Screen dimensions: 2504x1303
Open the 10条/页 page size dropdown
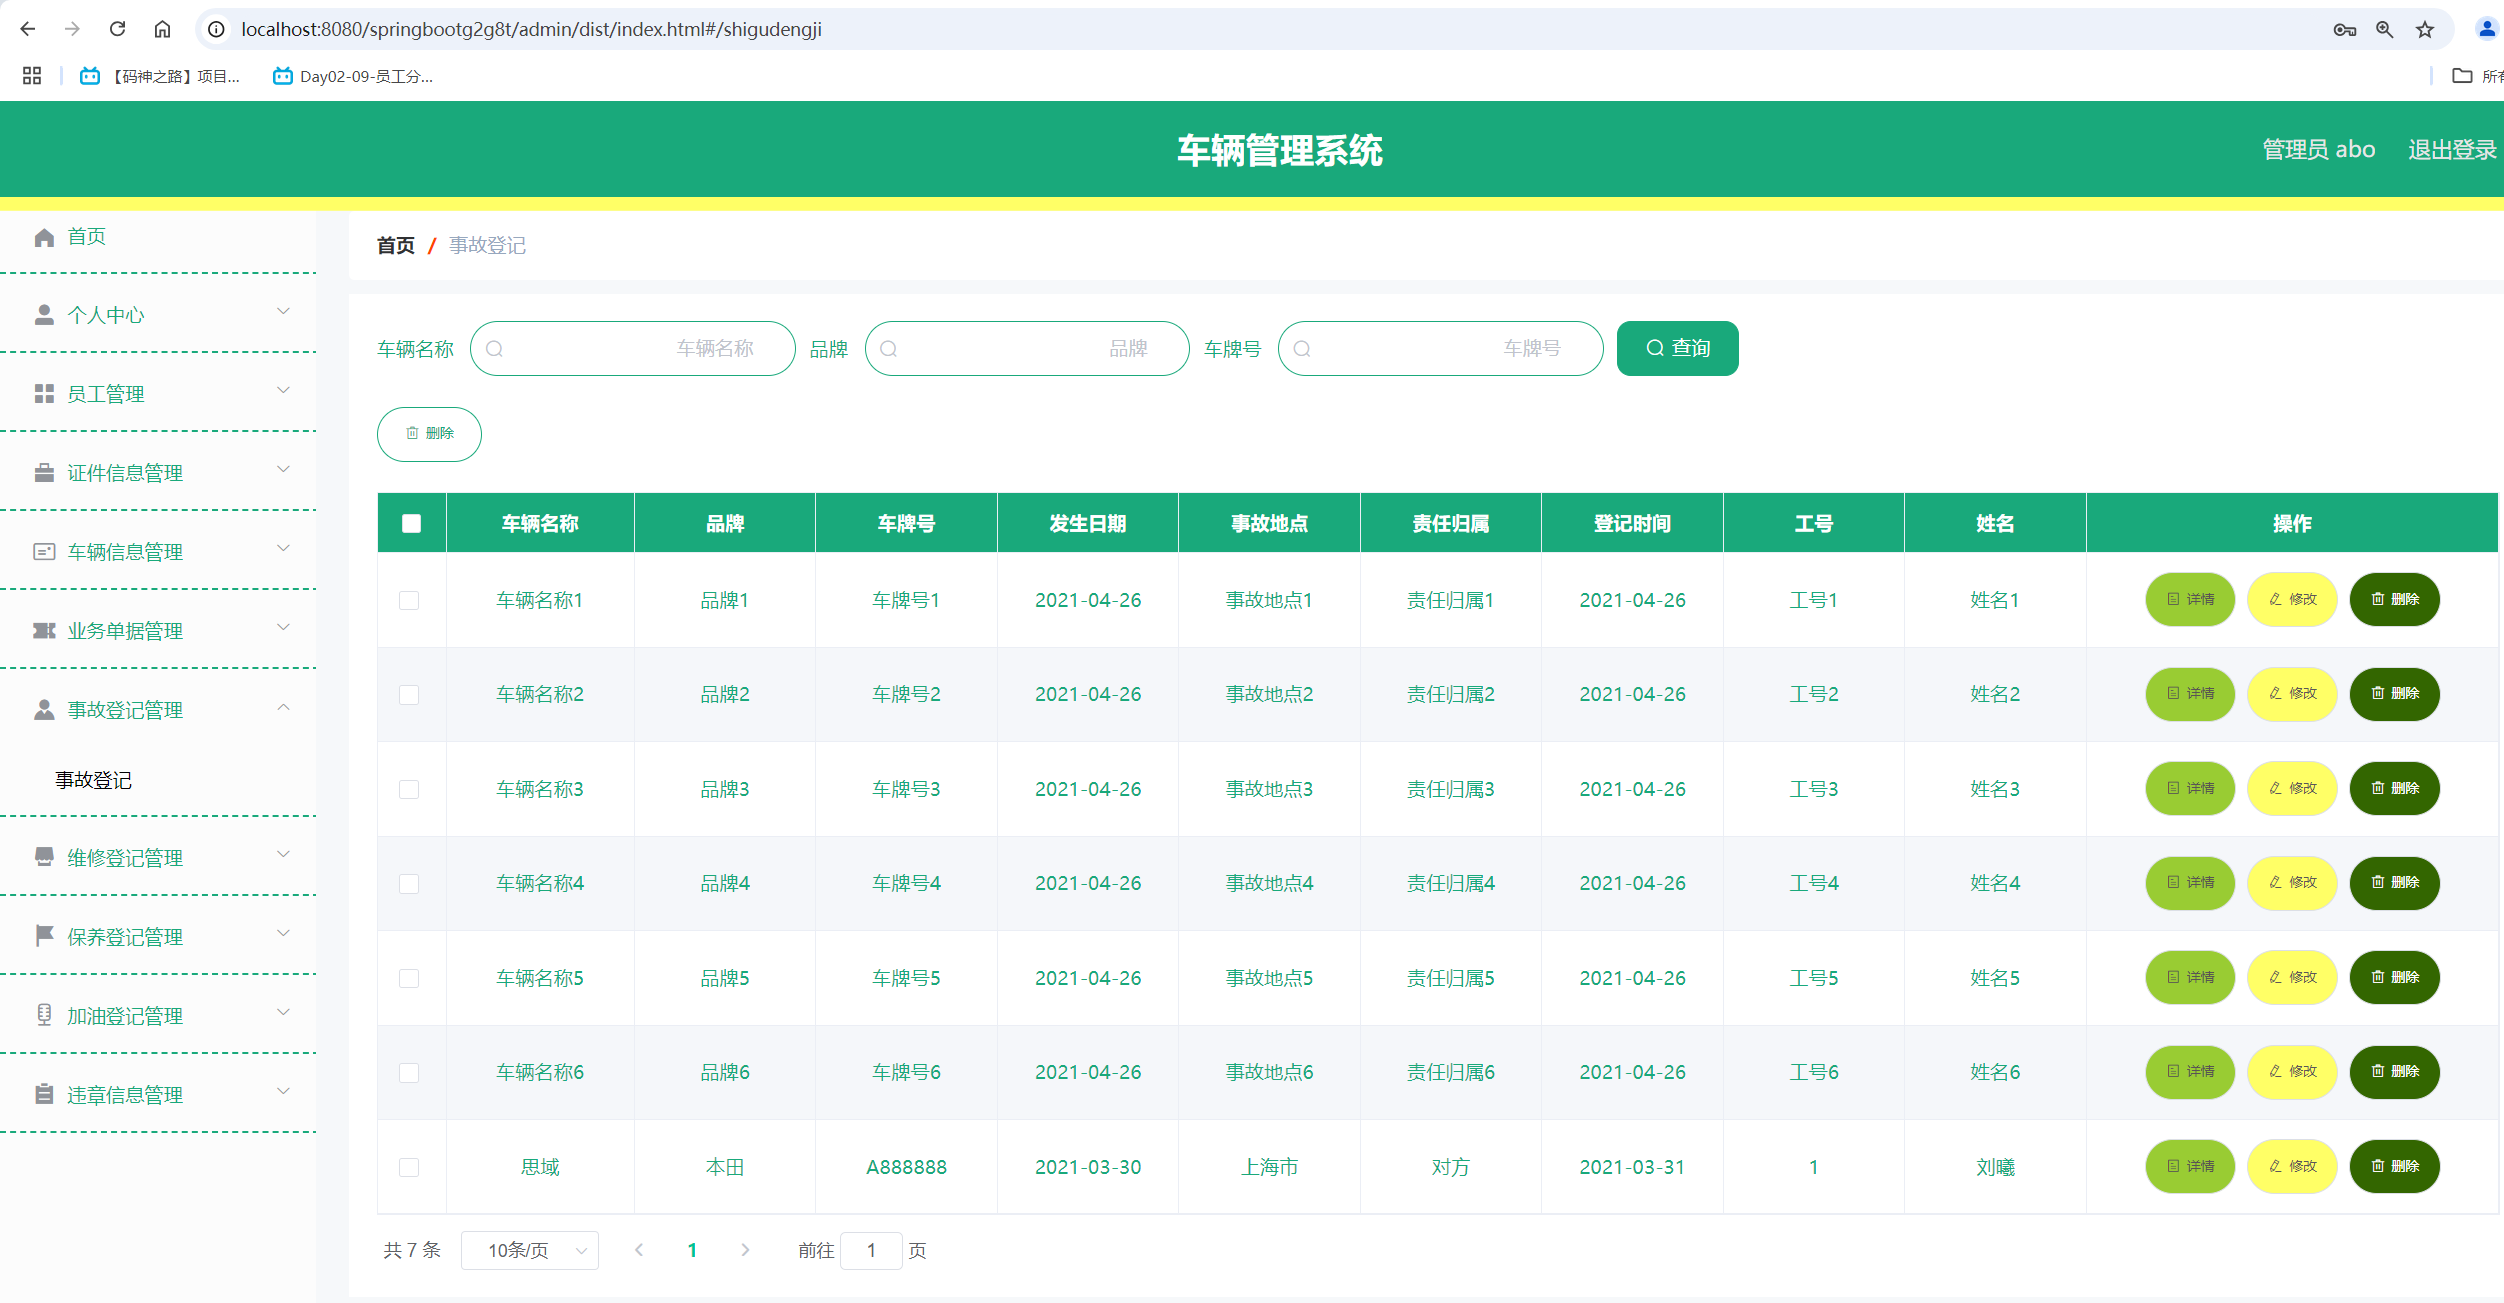[x=529, y=1250]
